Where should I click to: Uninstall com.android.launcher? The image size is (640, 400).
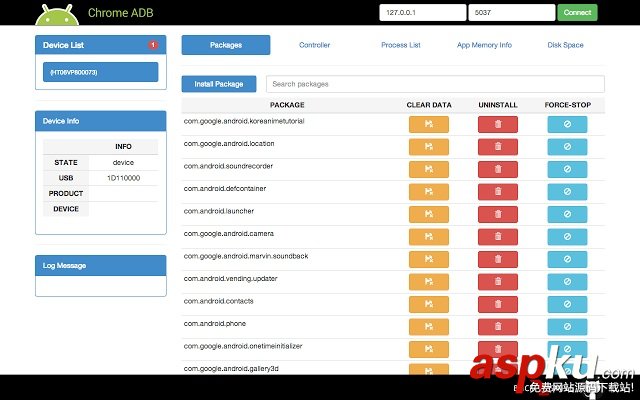click(498, 214)
